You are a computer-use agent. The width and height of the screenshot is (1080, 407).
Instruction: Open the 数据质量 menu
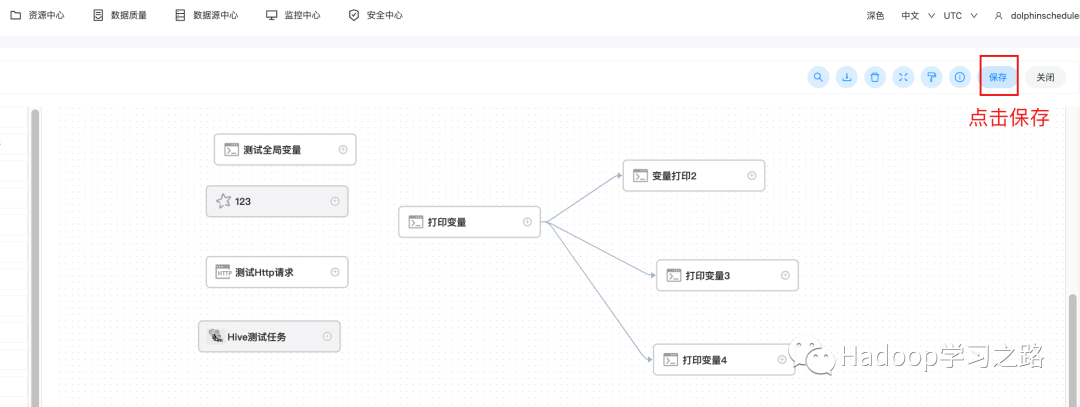(x=120, y=16)
